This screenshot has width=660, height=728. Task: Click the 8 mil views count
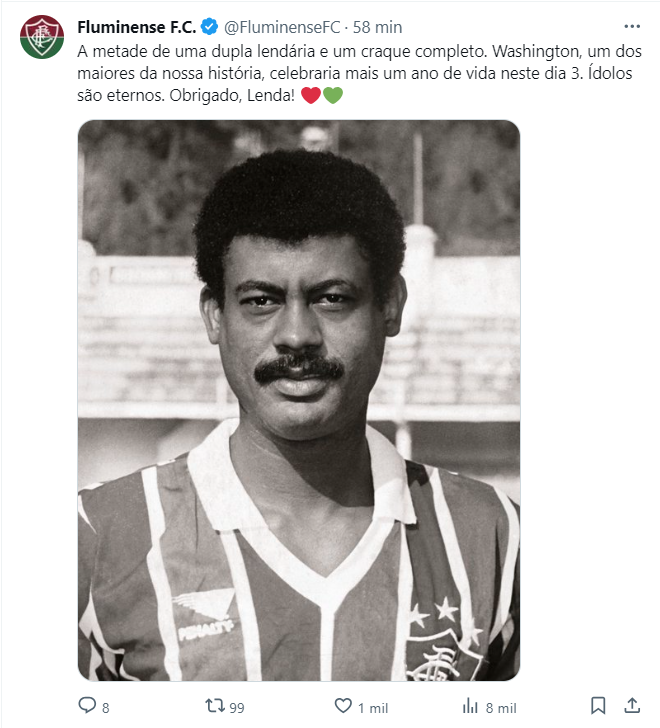coord(501,708)
